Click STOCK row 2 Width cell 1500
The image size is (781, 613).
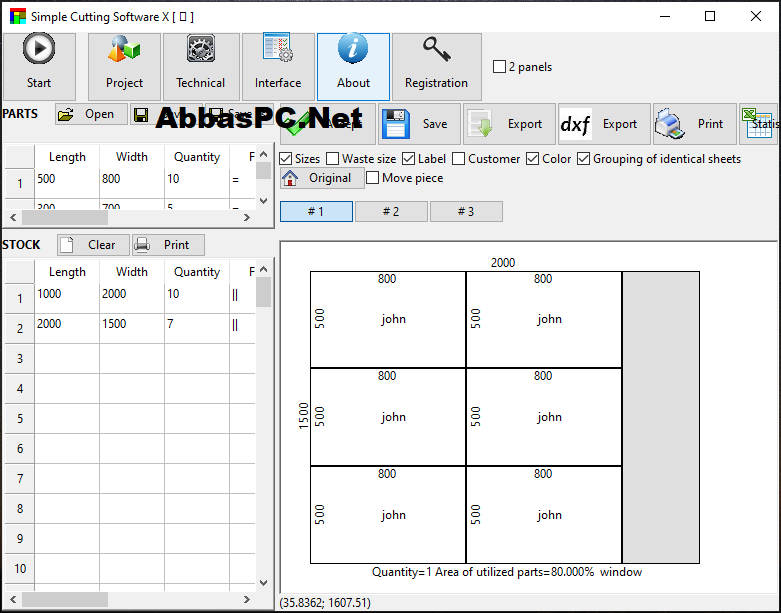(131, 328)
